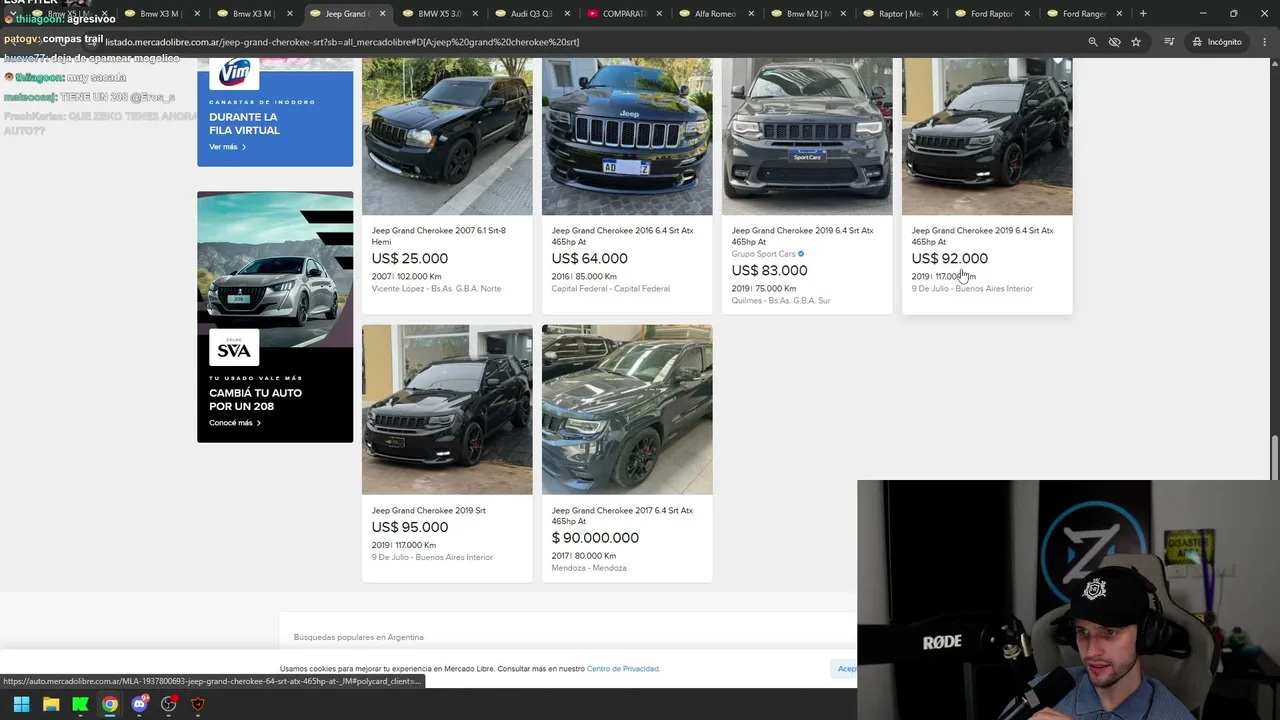Open OBS Studio from taskbar

point(169,704)
